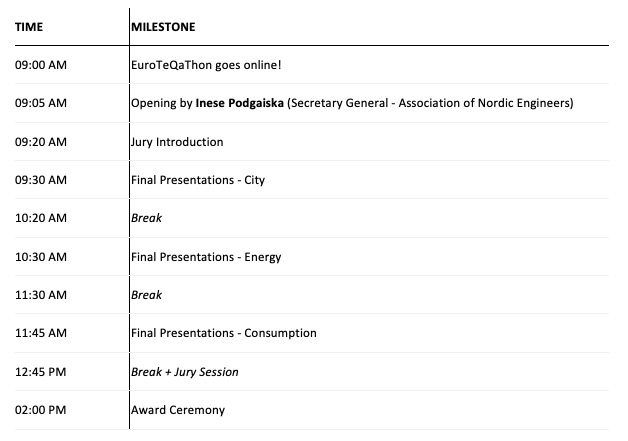Select 'Final Presentations - City' row text
Viewport: 628px width, 441px height.
pos(198,180)
